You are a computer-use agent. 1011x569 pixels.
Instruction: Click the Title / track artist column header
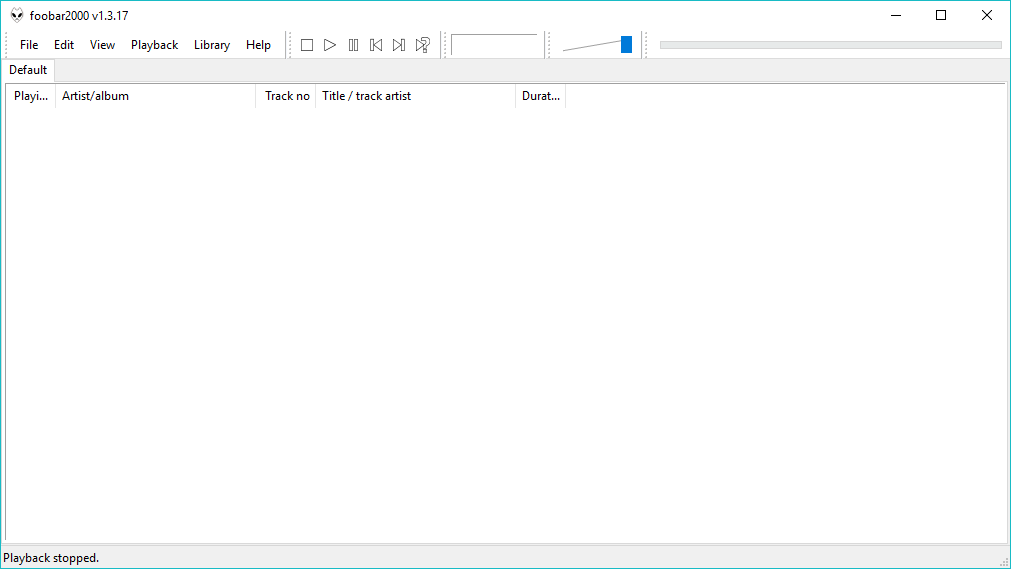(415, 96)
